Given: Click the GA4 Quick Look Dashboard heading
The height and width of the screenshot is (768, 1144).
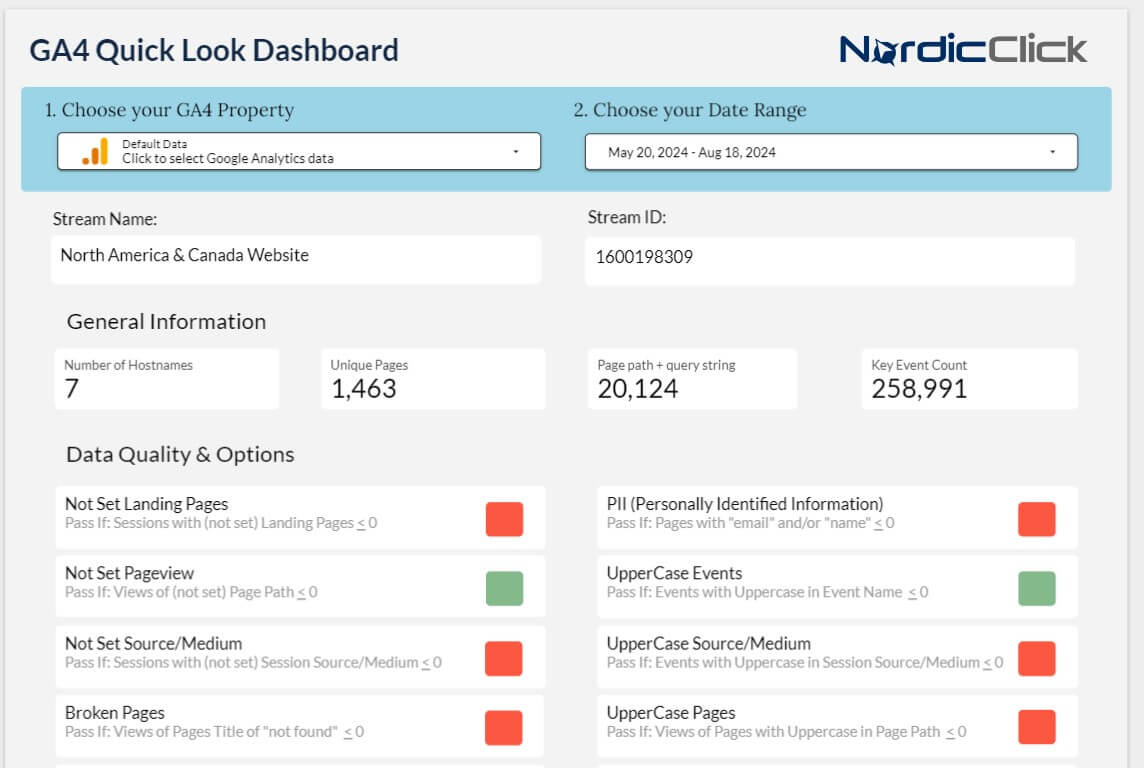Looking at the screenshot, I should tap(214, 50).
